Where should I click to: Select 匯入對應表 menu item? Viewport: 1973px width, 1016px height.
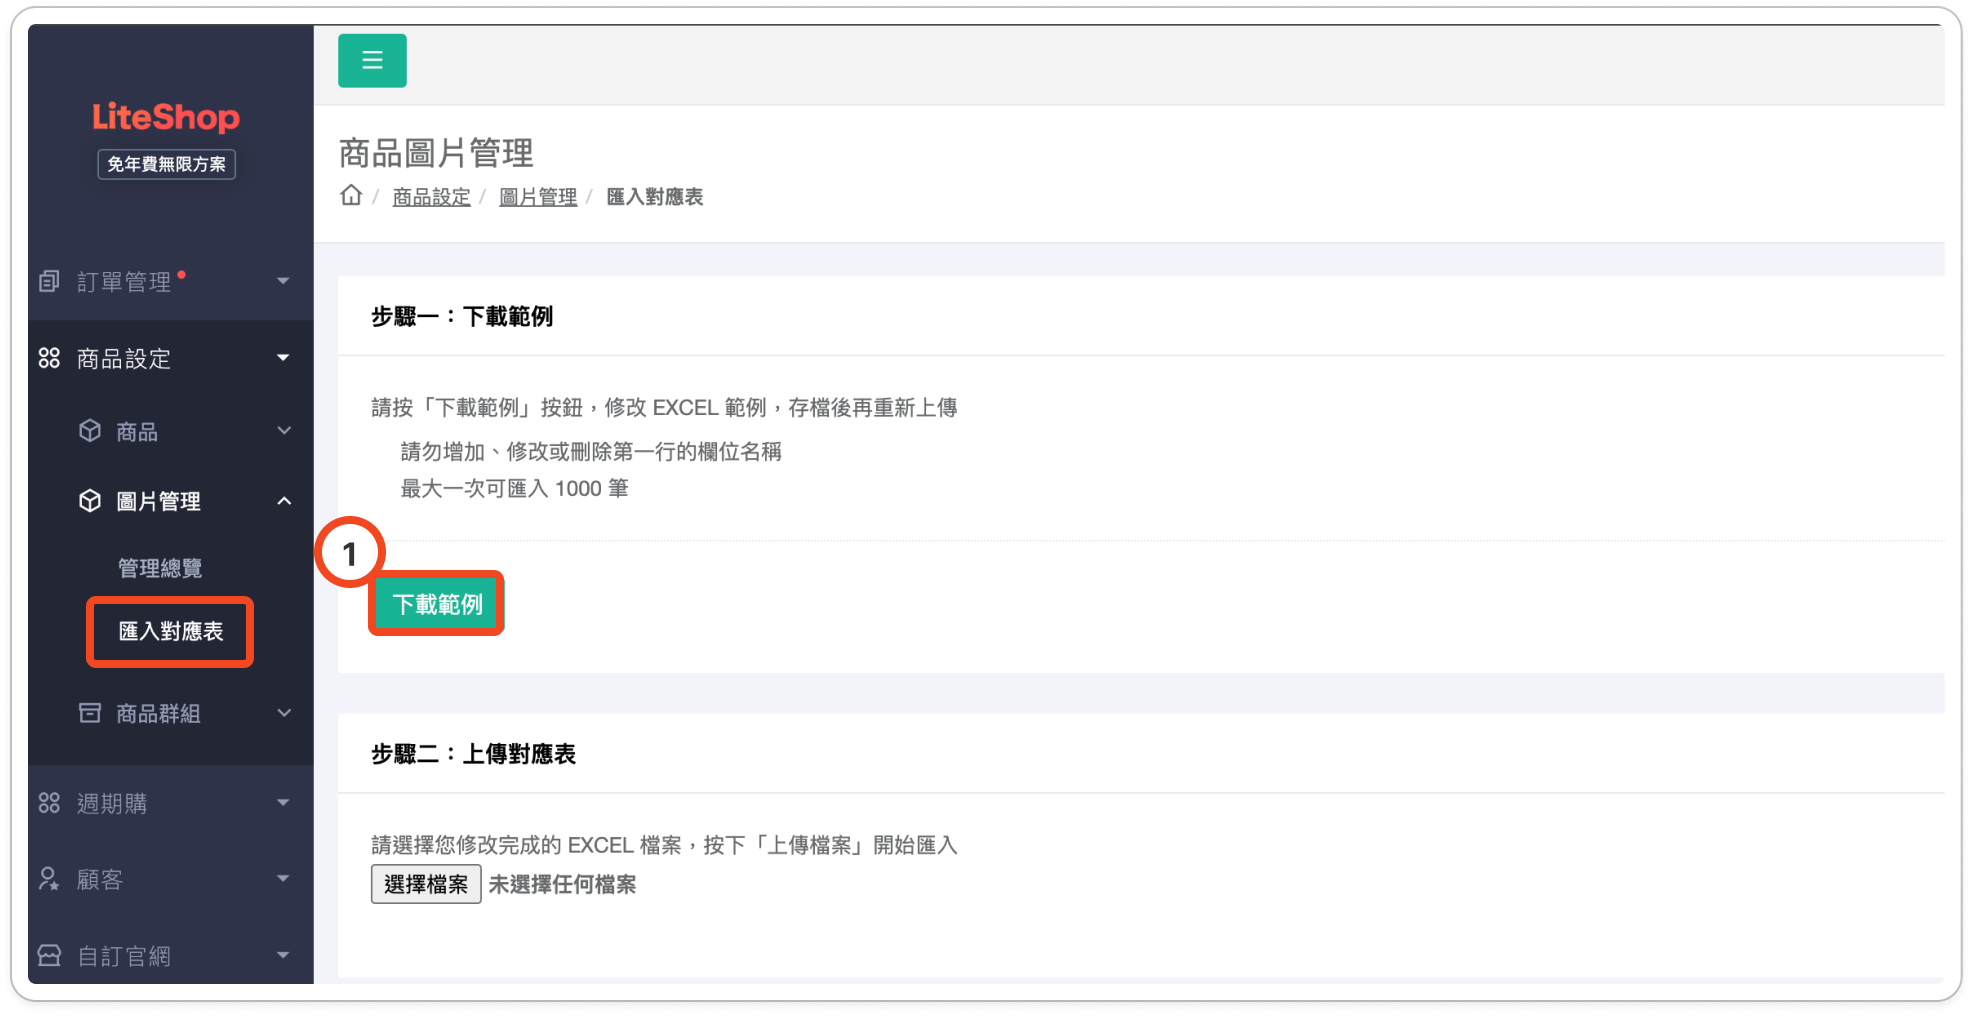[x=171, y=632]
